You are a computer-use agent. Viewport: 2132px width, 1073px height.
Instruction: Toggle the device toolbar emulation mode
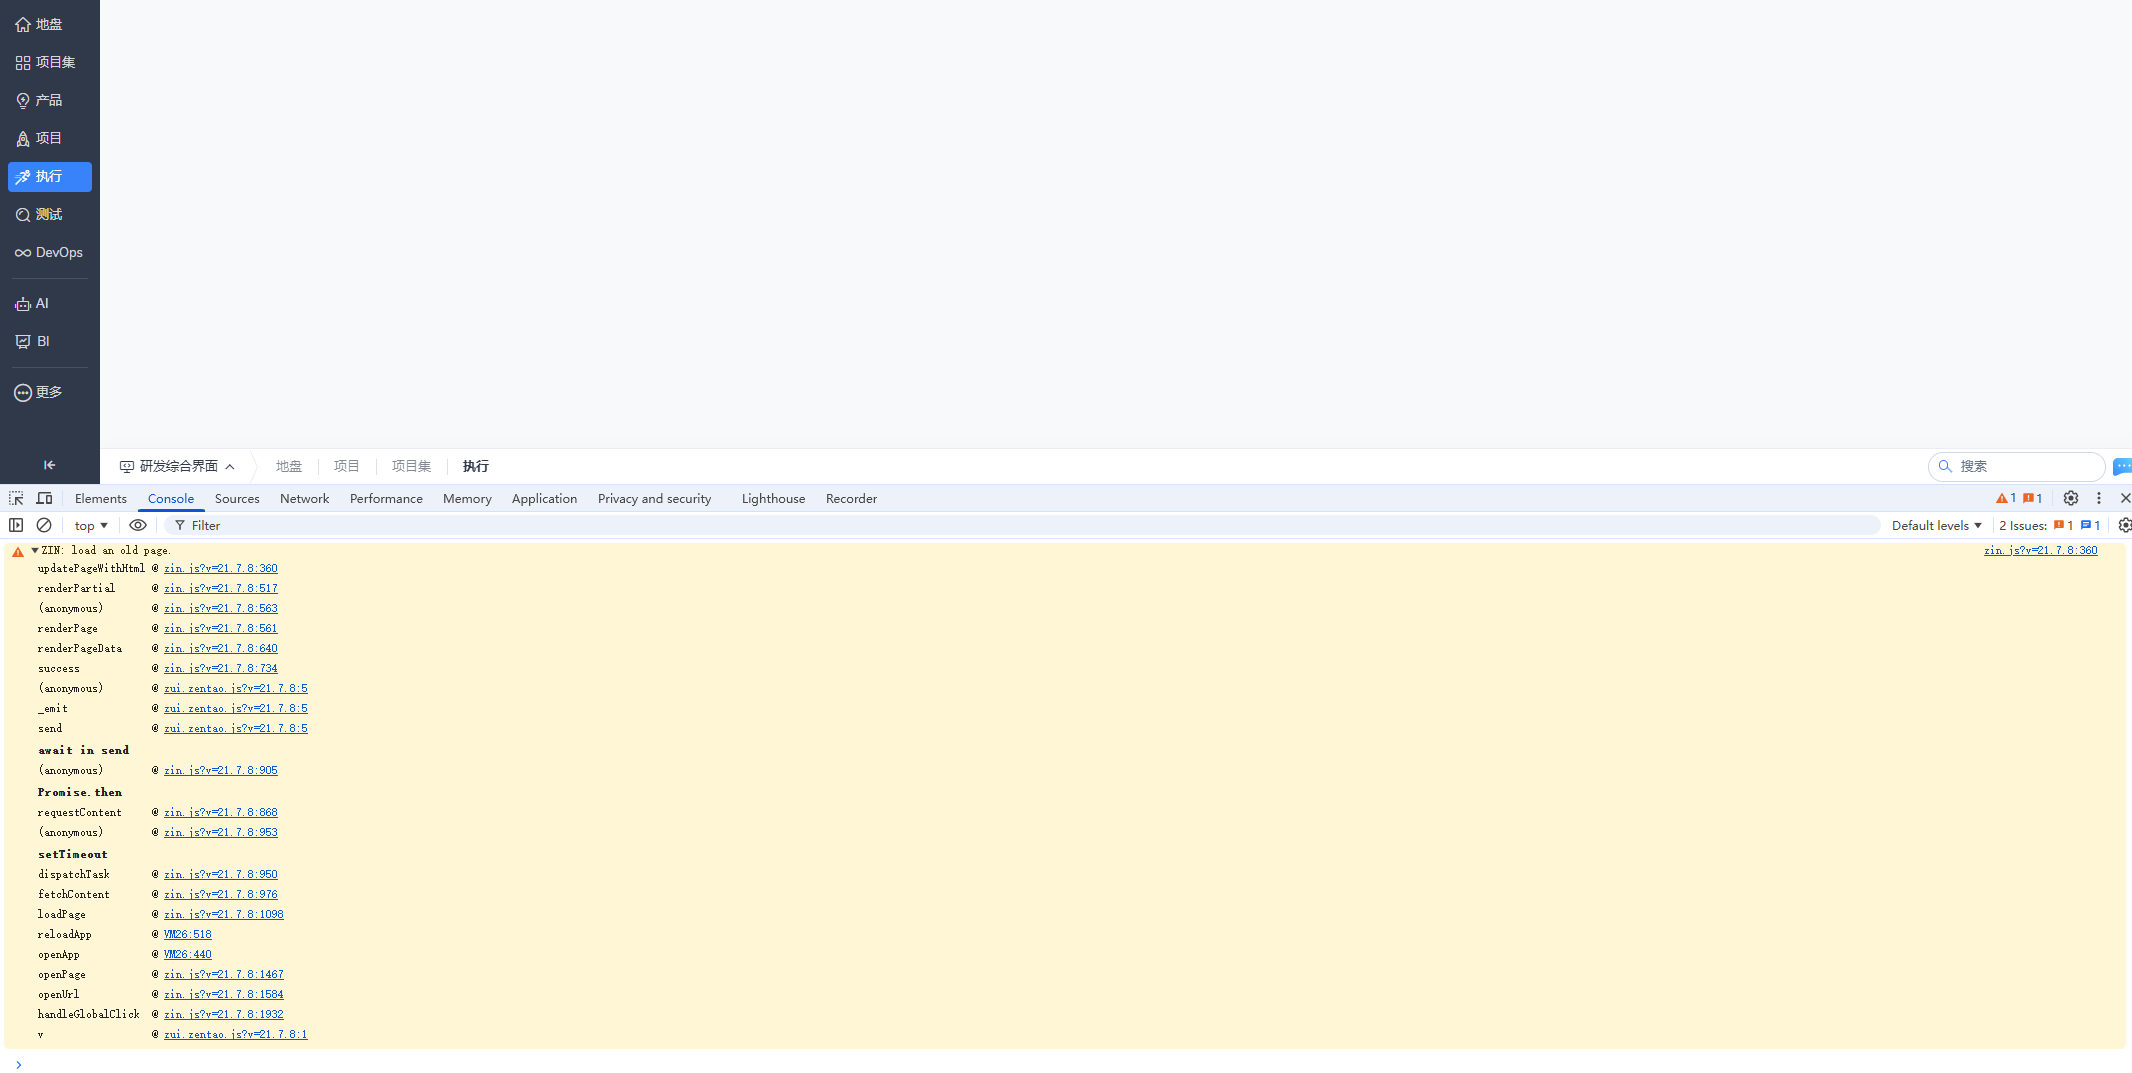coord(44,498)
